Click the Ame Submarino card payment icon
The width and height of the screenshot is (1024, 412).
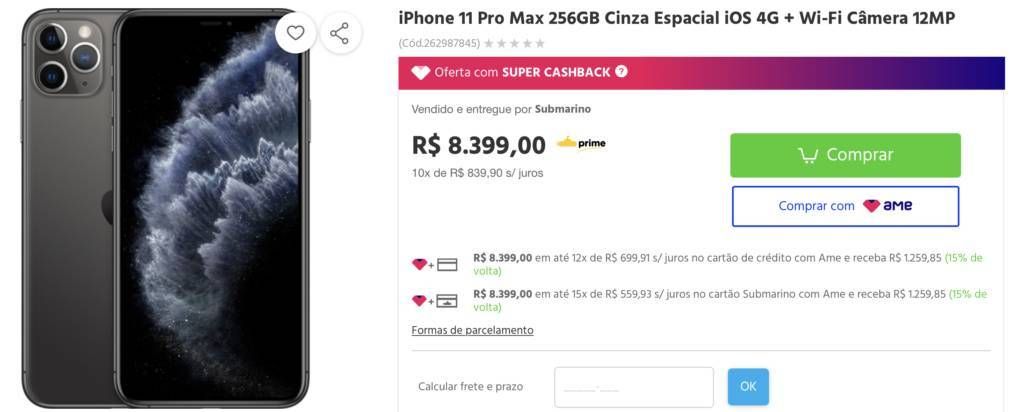click(x=434, y=300)
